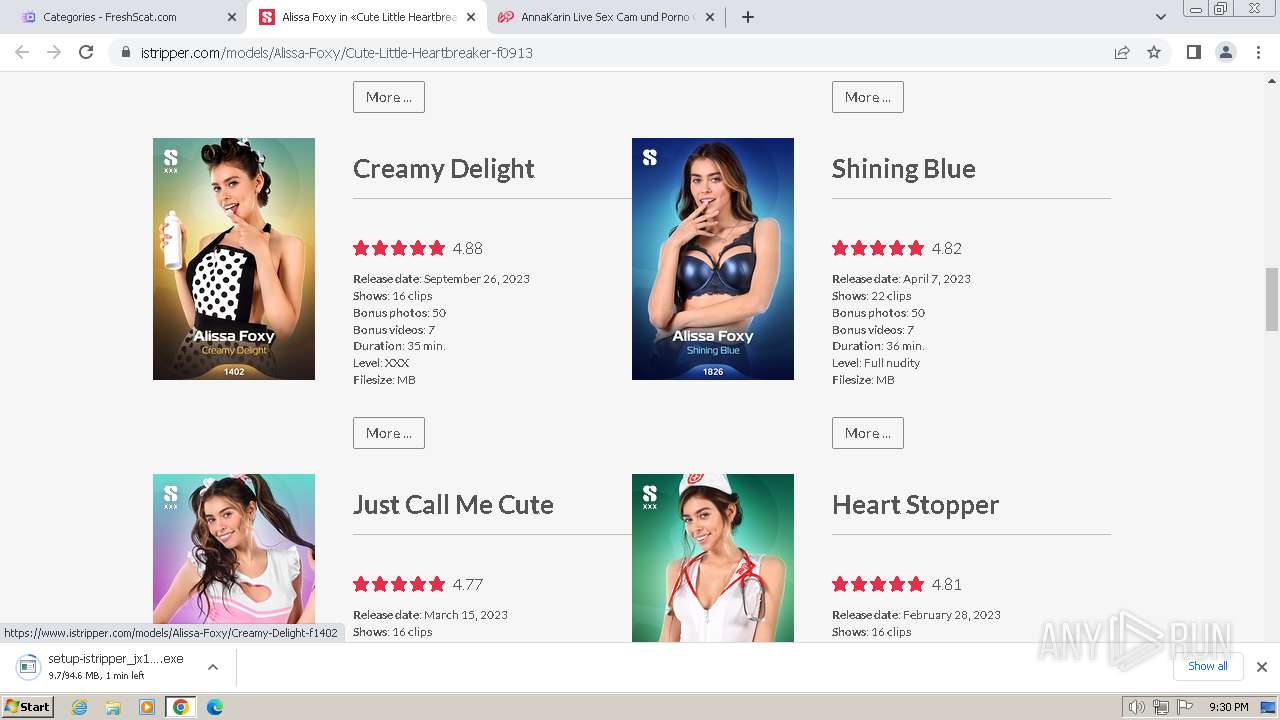Click More button under Creamy Delight
Image resolution: width=1280 pixels, height=720 pixels.
389,433
